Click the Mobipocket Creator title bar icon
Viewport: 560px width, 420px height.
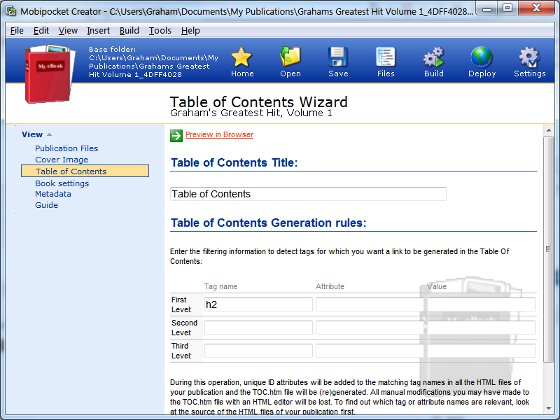(x=11, y=11)
